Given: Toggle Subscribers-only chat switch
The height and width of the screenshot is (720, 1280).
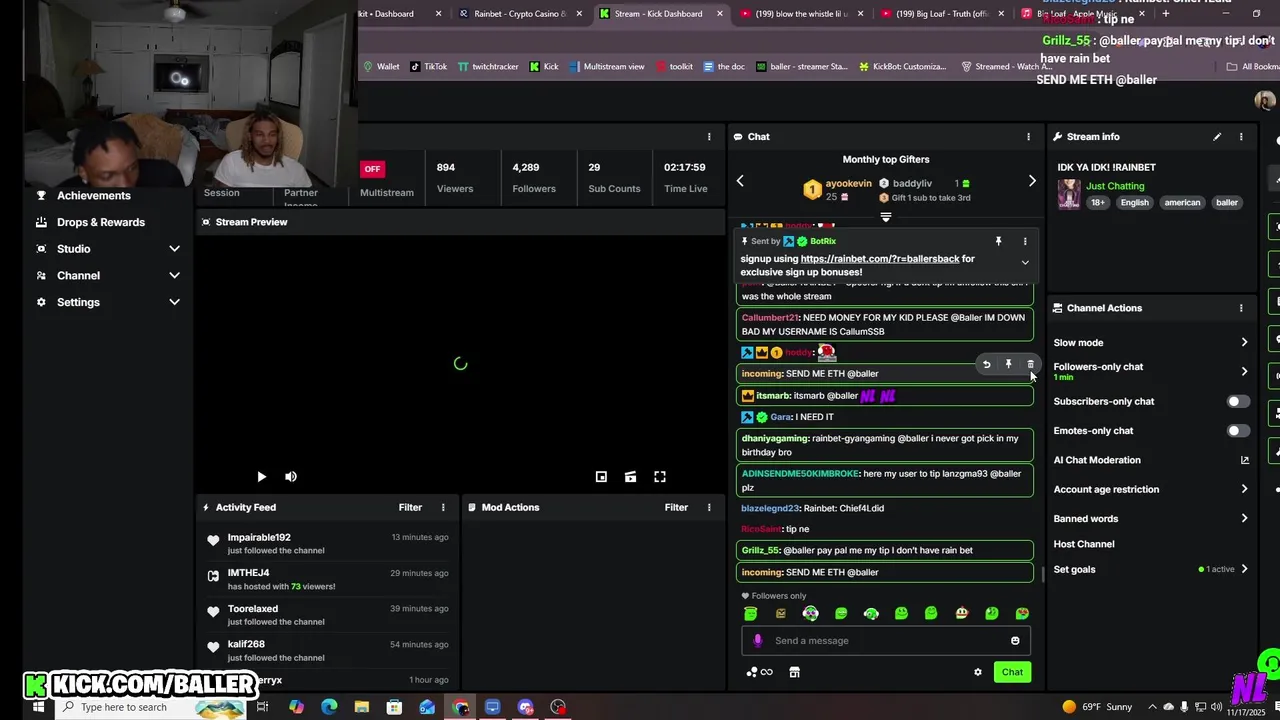Looking at the screenshot, I should 1238,401.
